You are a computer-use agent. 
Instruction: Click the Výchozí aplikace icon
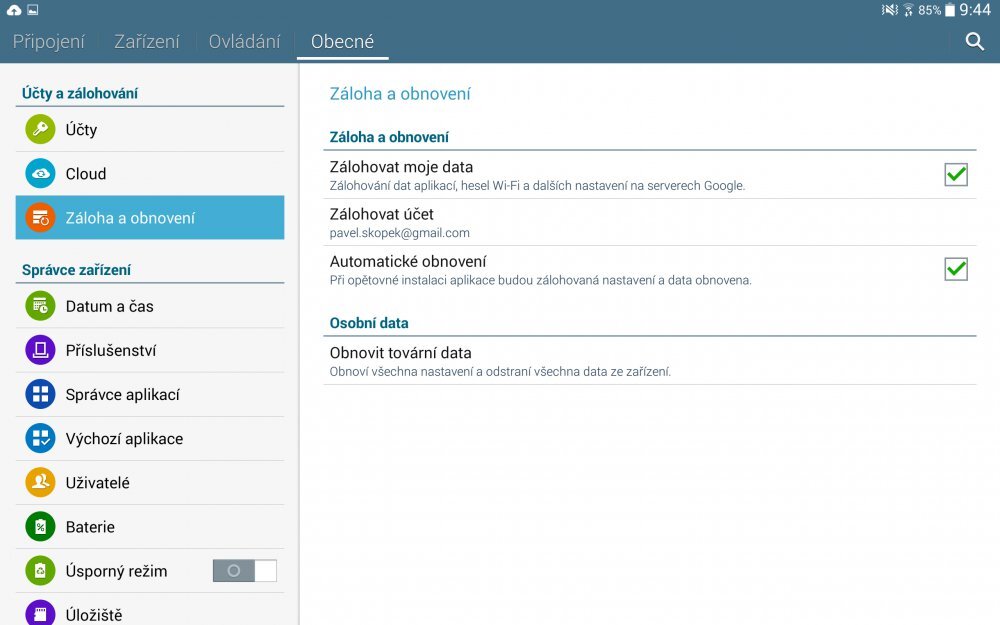[x=39, y=438]
